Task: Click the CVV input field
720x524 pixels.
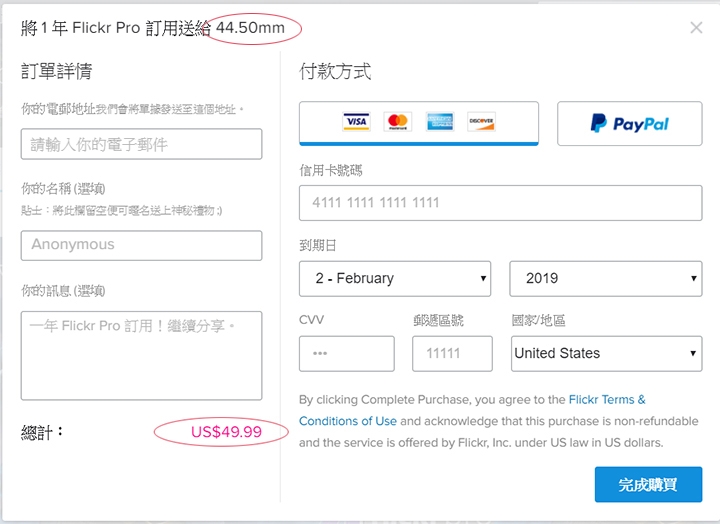Action: click(x=347, y=354)
